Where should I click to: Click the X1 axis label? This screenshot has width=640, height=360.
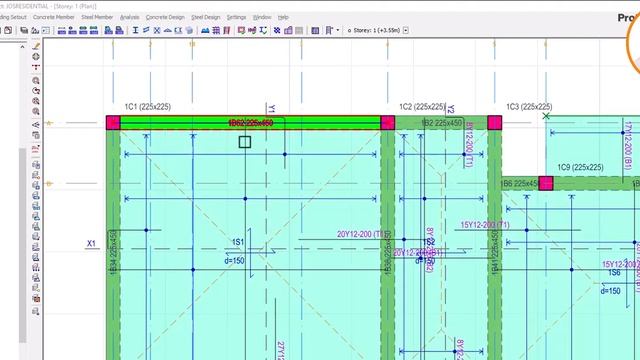pyautogui.click(x=91, y=244)
